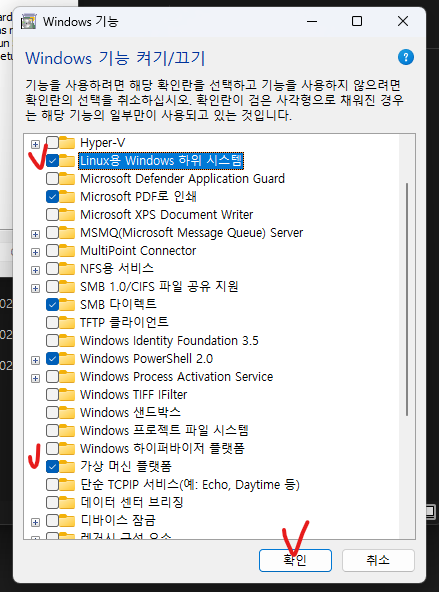Select SMB 1.0/CIFS 파일 공유 지원 label
The height and width of the screenshot is (592, 439).
pyautogui.click(x=159, y=287)
